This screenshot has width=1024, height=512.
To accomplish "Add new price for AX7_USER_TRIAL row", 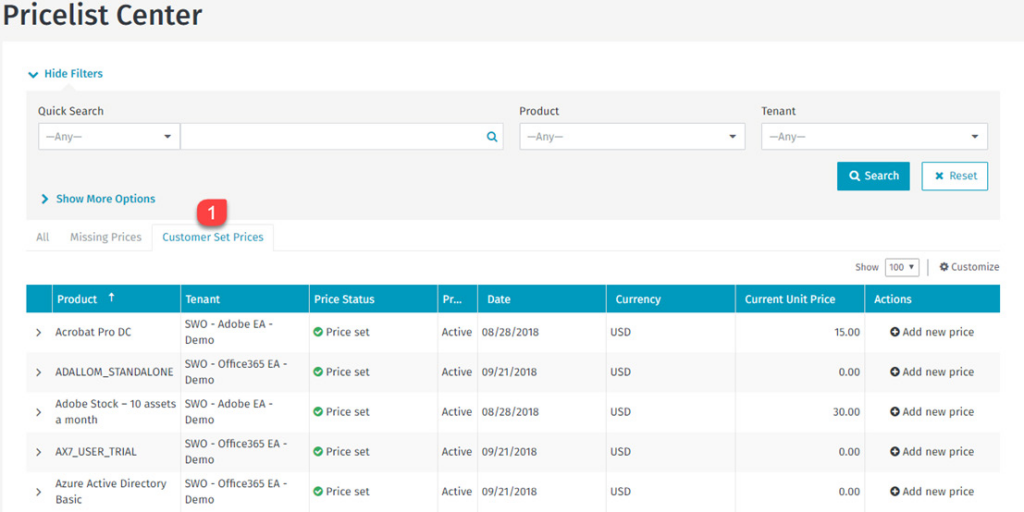I will coord(931,452).
